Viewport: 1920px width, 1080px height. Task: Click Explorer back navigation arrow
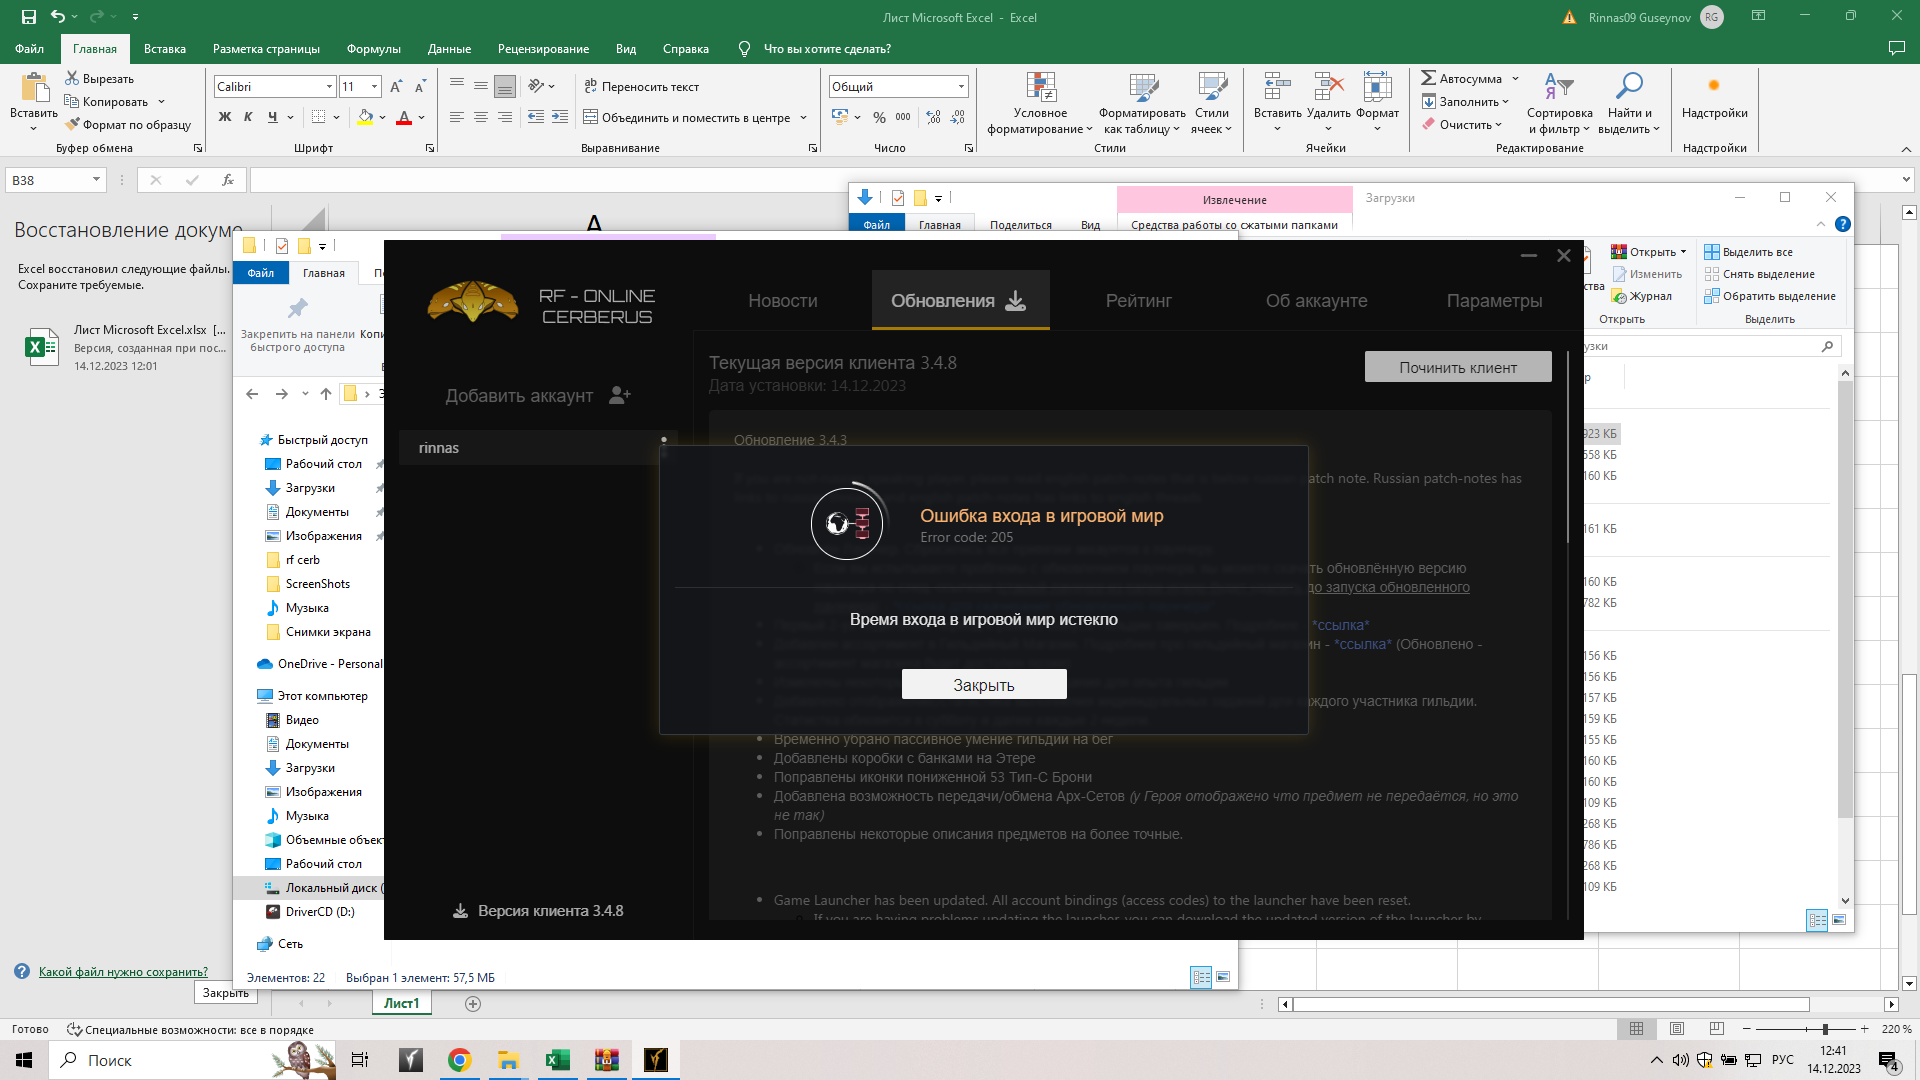click(252, 394)
